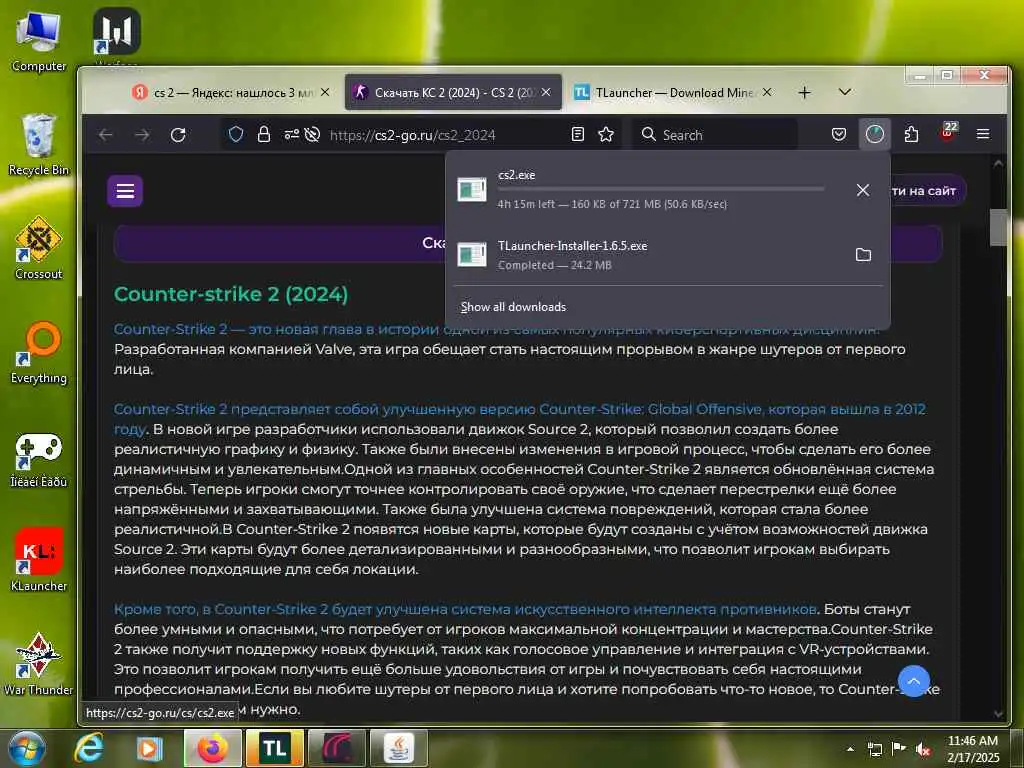Open a new browser tab
The height and width of the screenshot is (768, 1024).
(805, 93)
